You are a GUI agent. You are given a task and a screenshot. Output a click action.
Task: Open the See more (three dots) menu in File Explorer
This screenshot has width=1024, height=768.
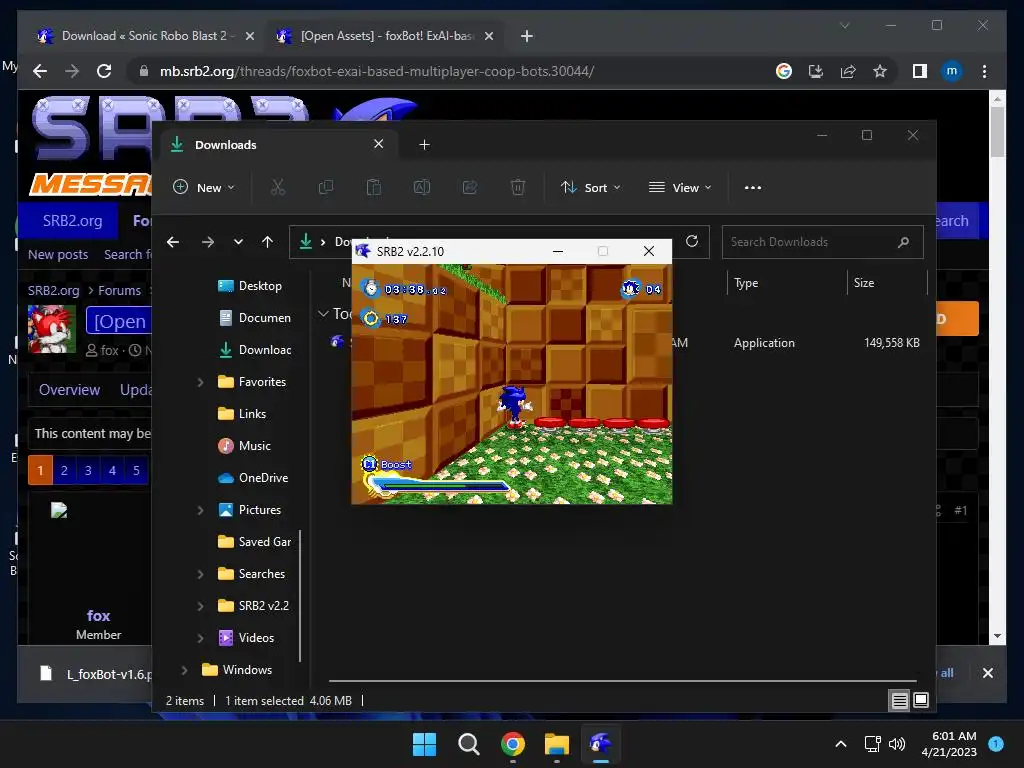pyautogui.click(x=752, y=187)
